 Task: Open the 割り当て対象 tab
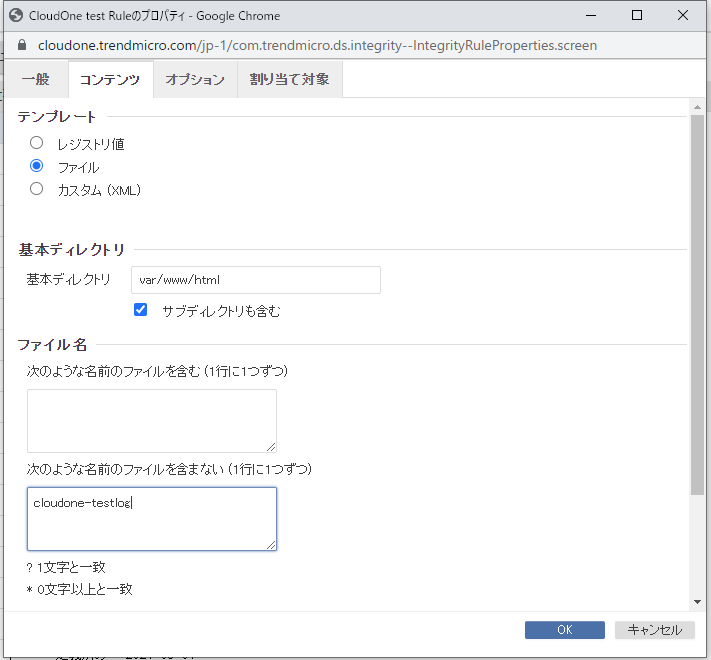tap(289, 79)
